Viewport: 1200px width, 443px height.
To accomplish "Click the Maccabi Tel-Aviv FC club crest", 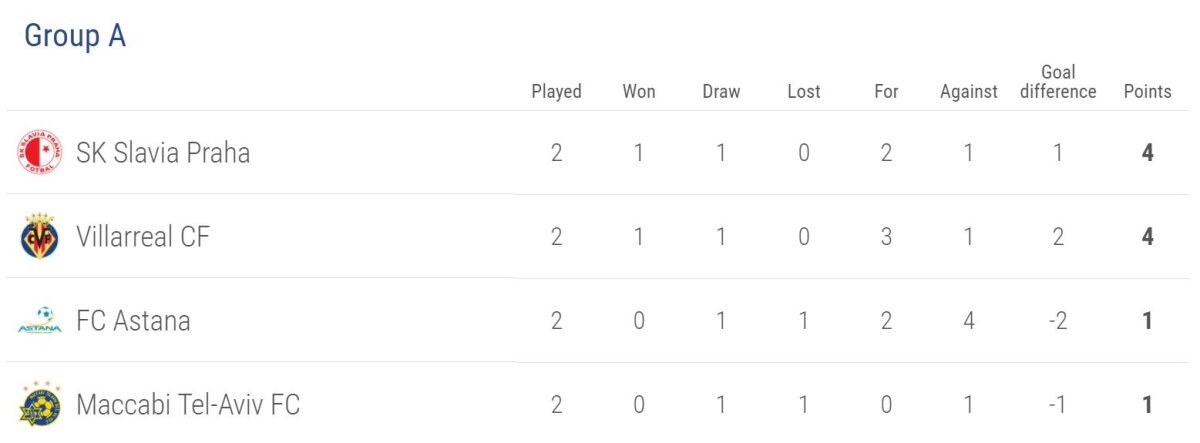I will (x=40, y=405).
